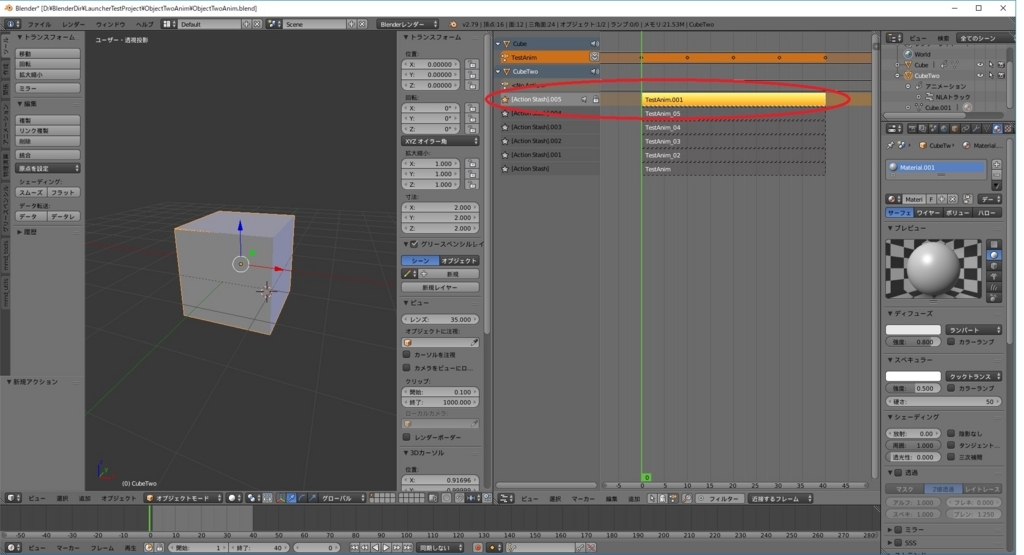Open the オブジェクト menu in 3D view header
This screenshot has width=1024, height=555.
tap(119, 498)
